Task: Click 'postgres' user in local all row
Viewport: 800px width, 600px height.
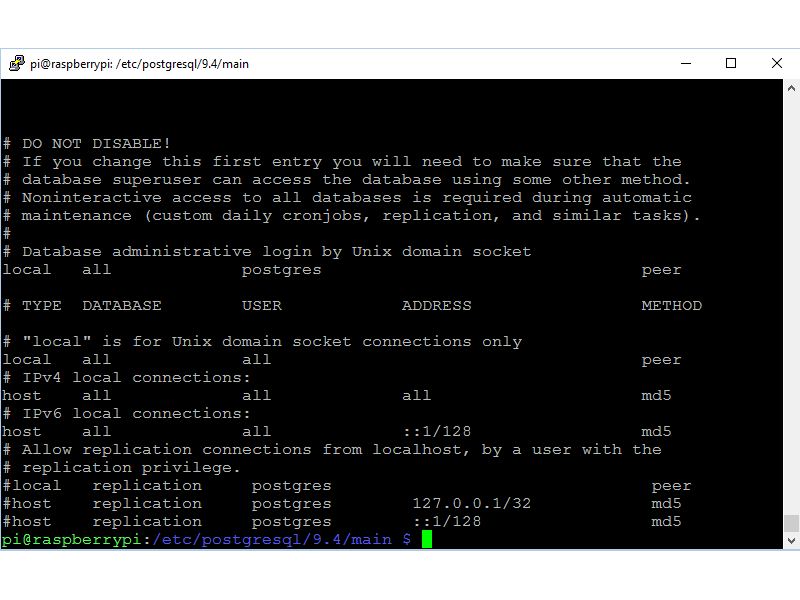Action: [x=282, y=270]
